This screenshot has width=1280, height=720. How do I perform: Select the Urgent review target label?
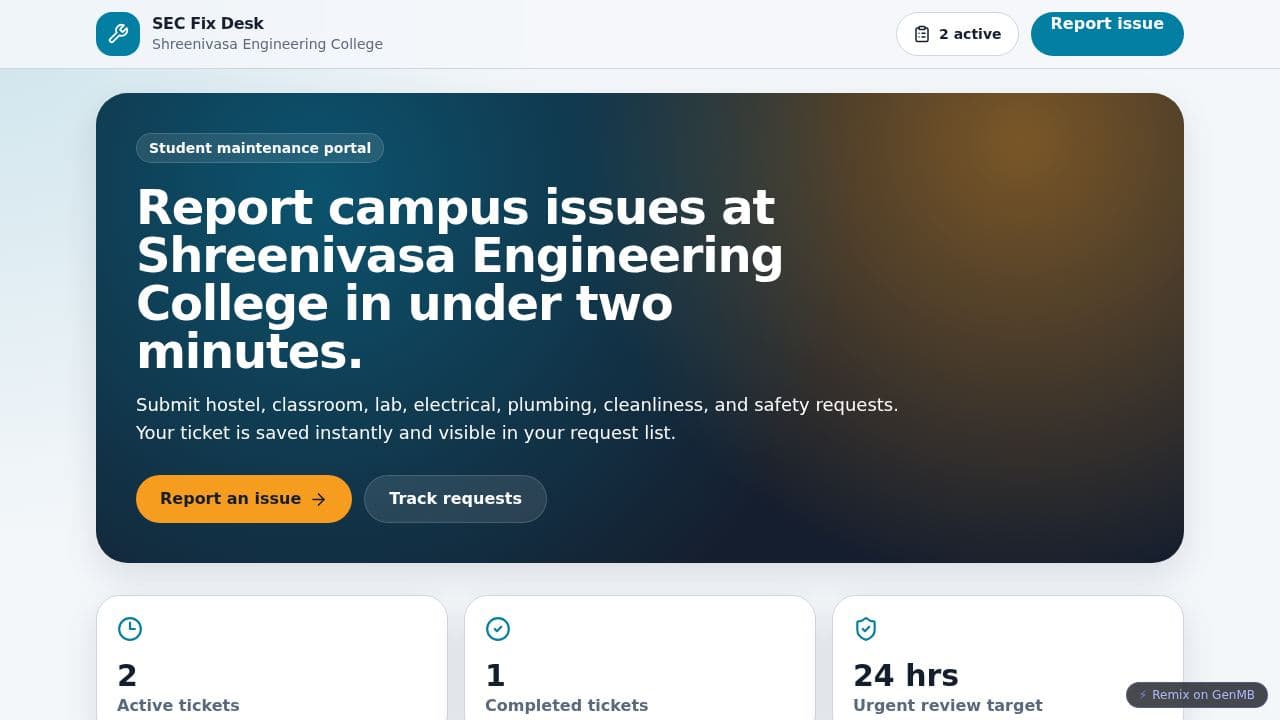pos(948,705)
